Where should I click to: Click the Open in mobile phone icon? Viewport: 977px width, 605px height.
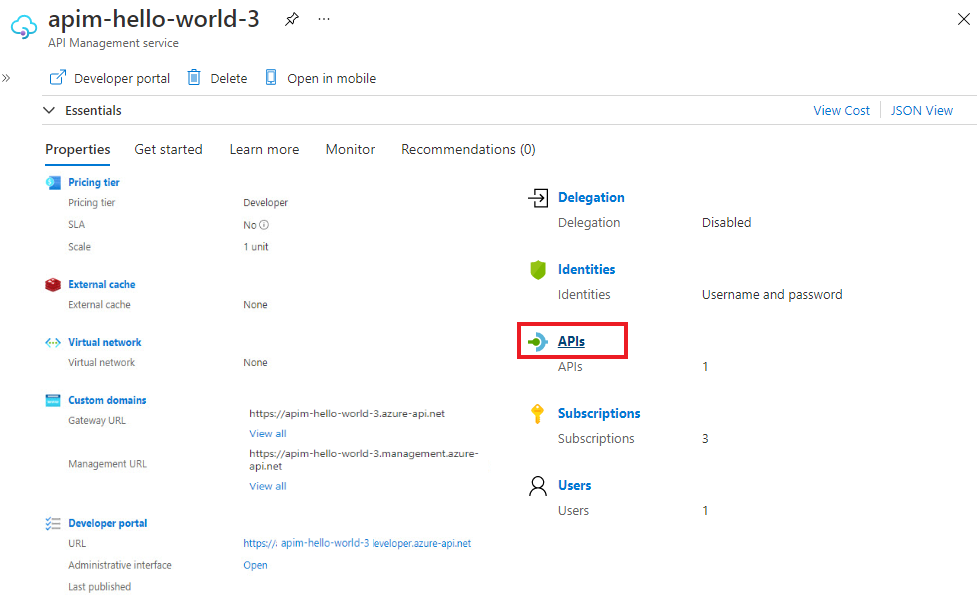point(270,77)
